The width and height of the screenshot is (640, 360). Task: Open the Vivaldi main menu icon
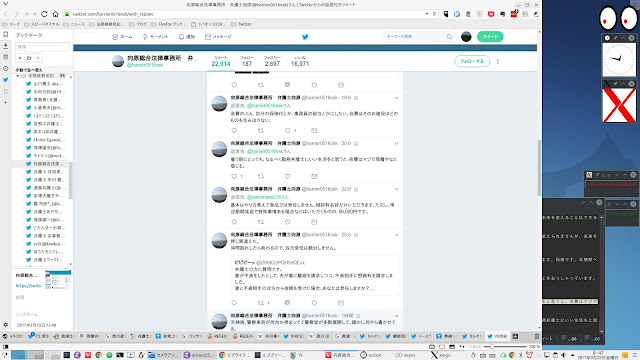(x=5, y=4)
